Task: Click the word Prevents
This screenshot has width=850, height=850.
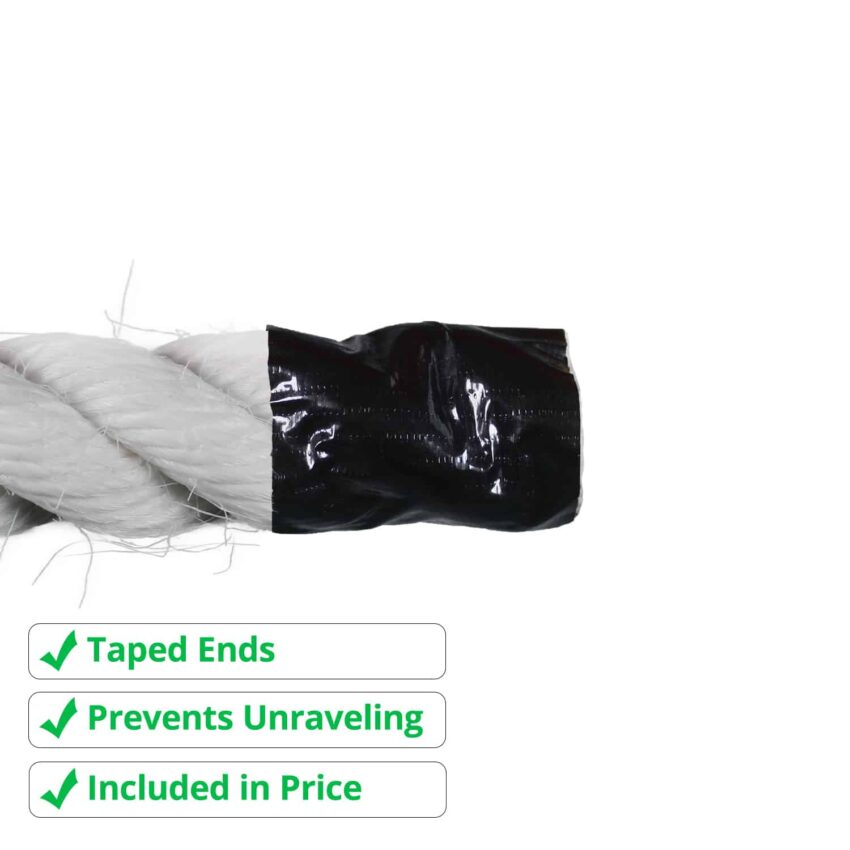Action: (160, 718)
